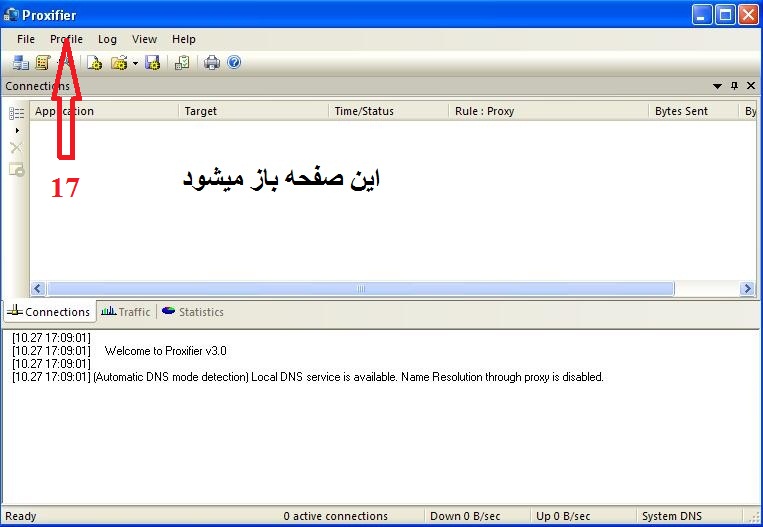This screenshot has width=763, height=527.
Task: Switch to the Connections tab
Action: 49,311
